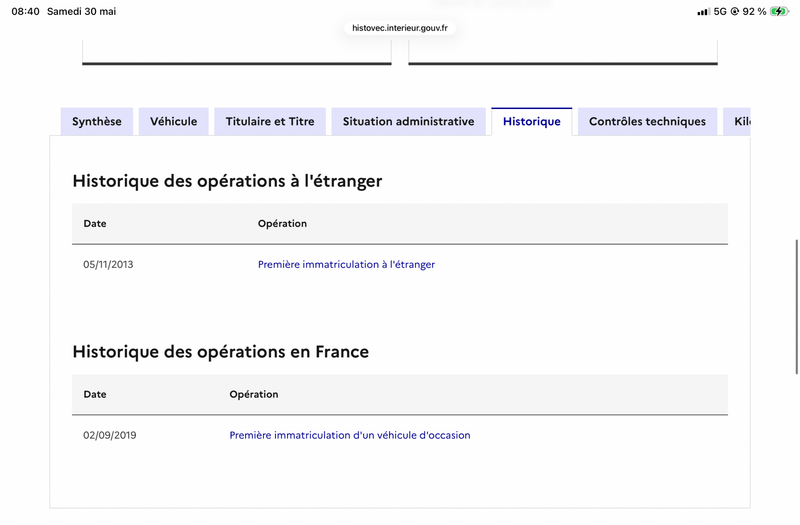Click the page's vertical scrollbar
Viewport: 800px width, 525px height.
tap(796, 307)
